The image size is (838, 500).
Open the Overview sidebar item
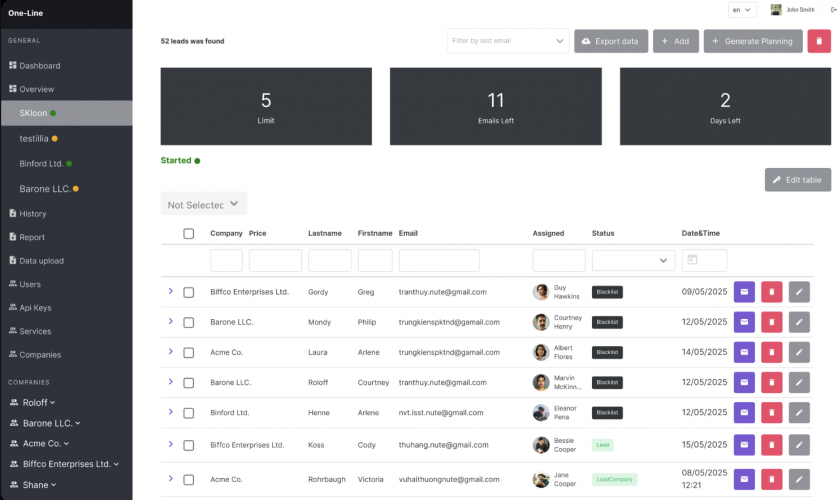(x=32, y=89)
